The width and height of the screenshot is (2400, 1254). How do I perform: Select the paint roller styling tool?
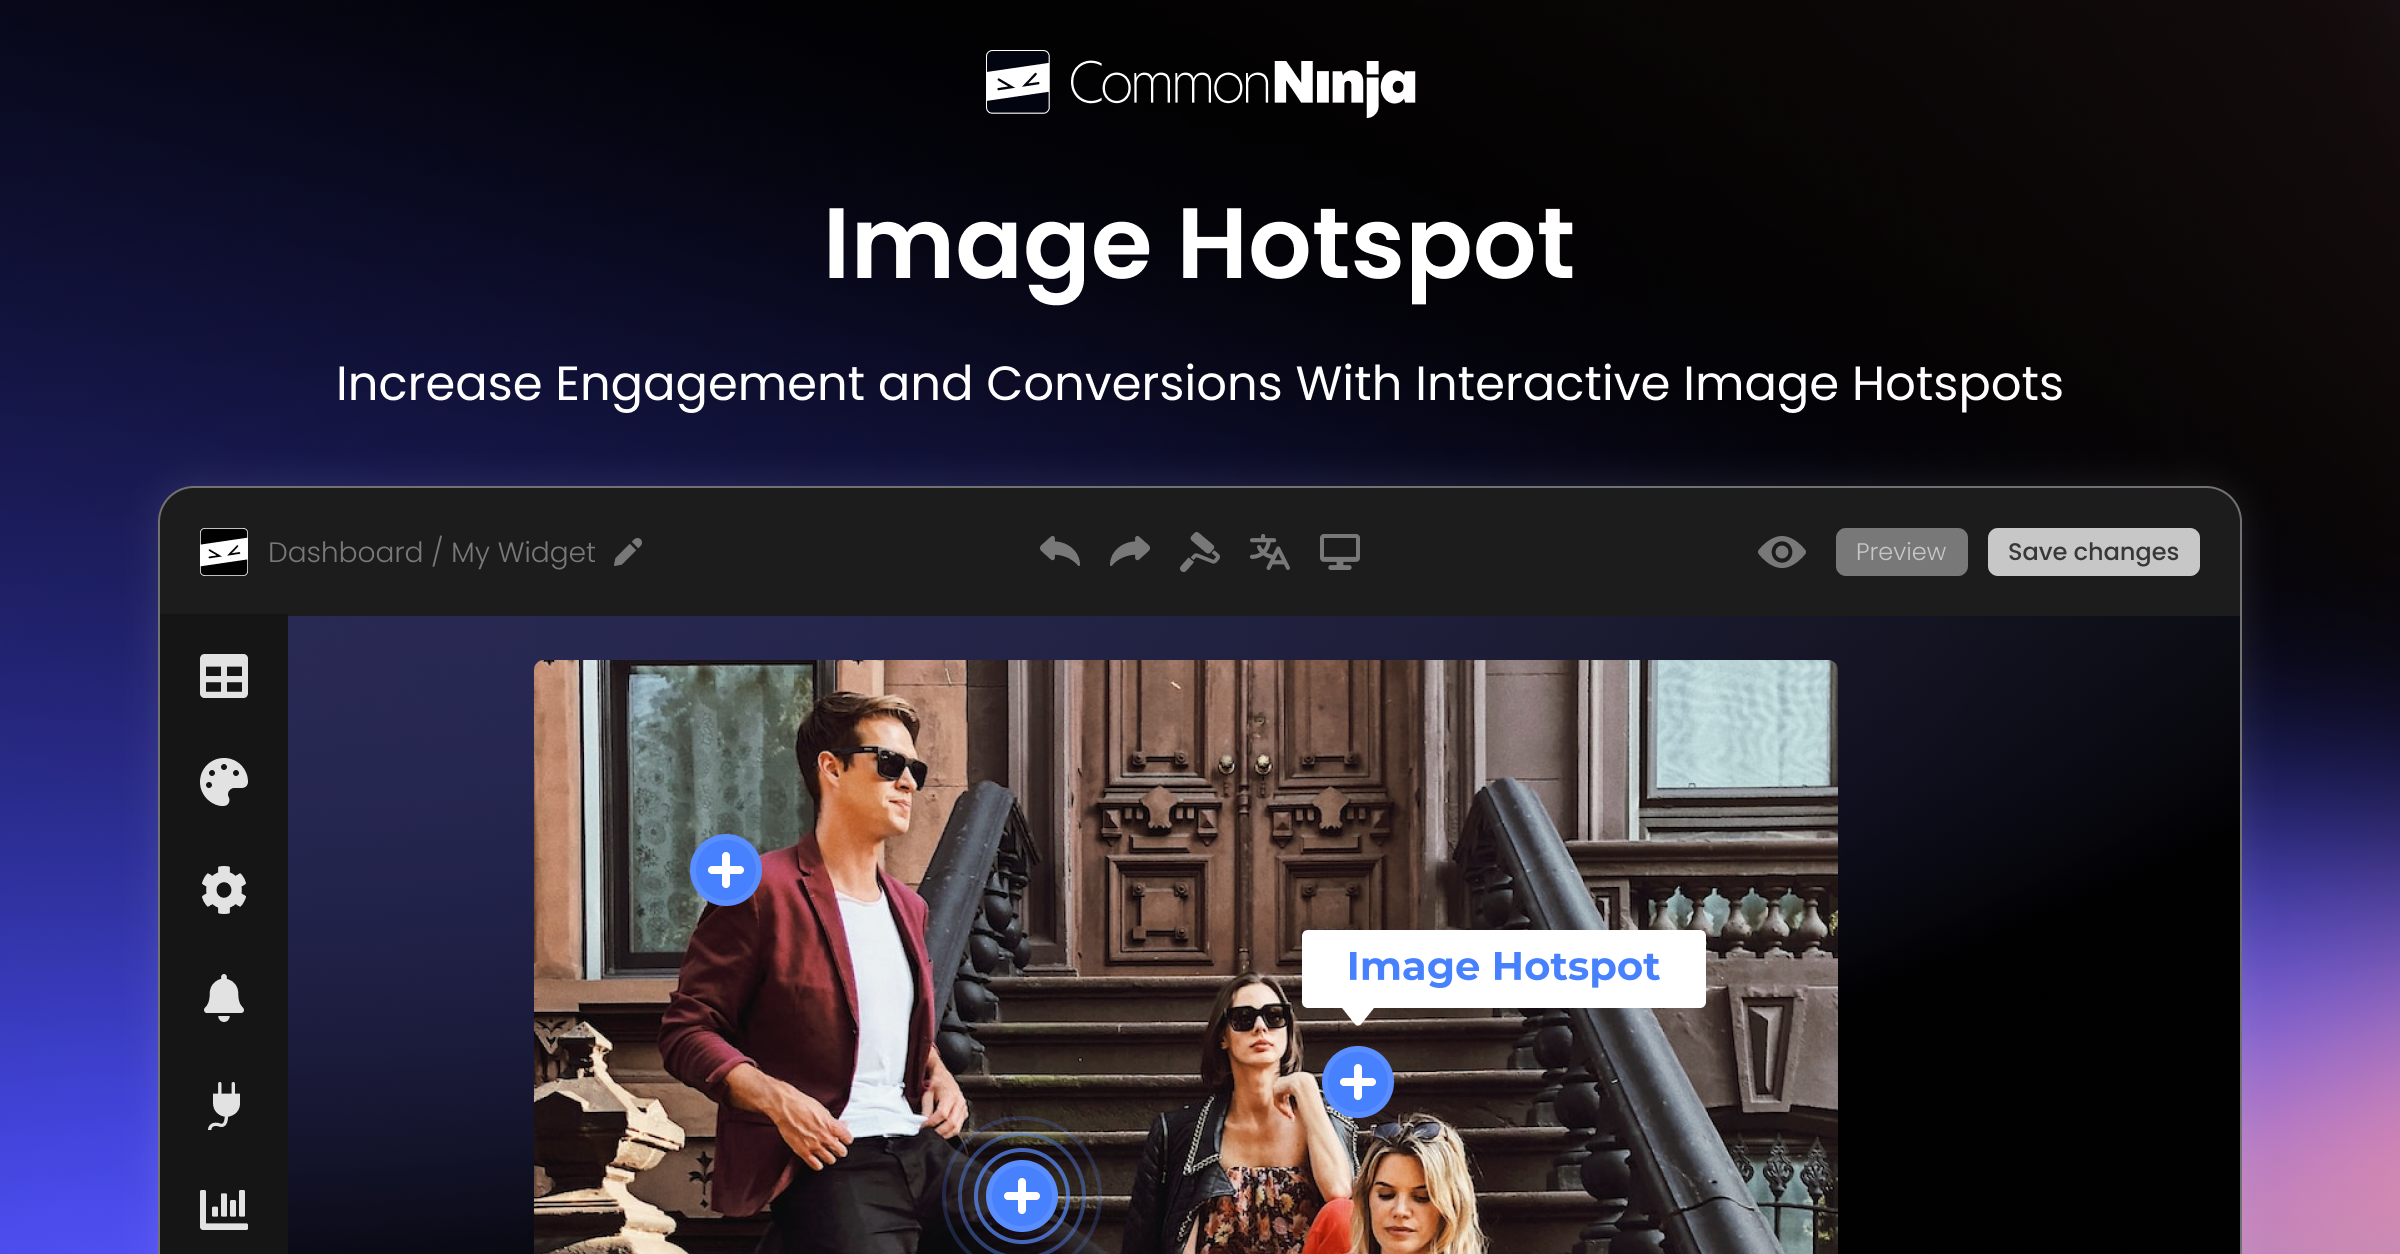1199,551
